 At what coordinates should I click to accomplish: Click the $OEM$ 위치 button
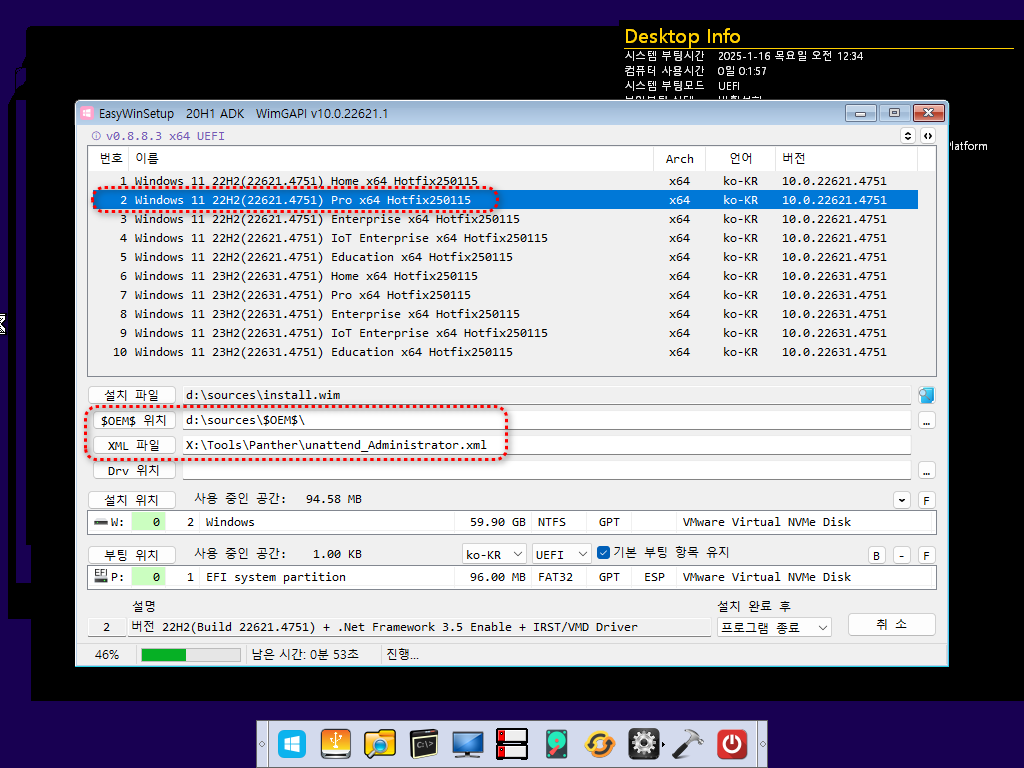point(133,420)
